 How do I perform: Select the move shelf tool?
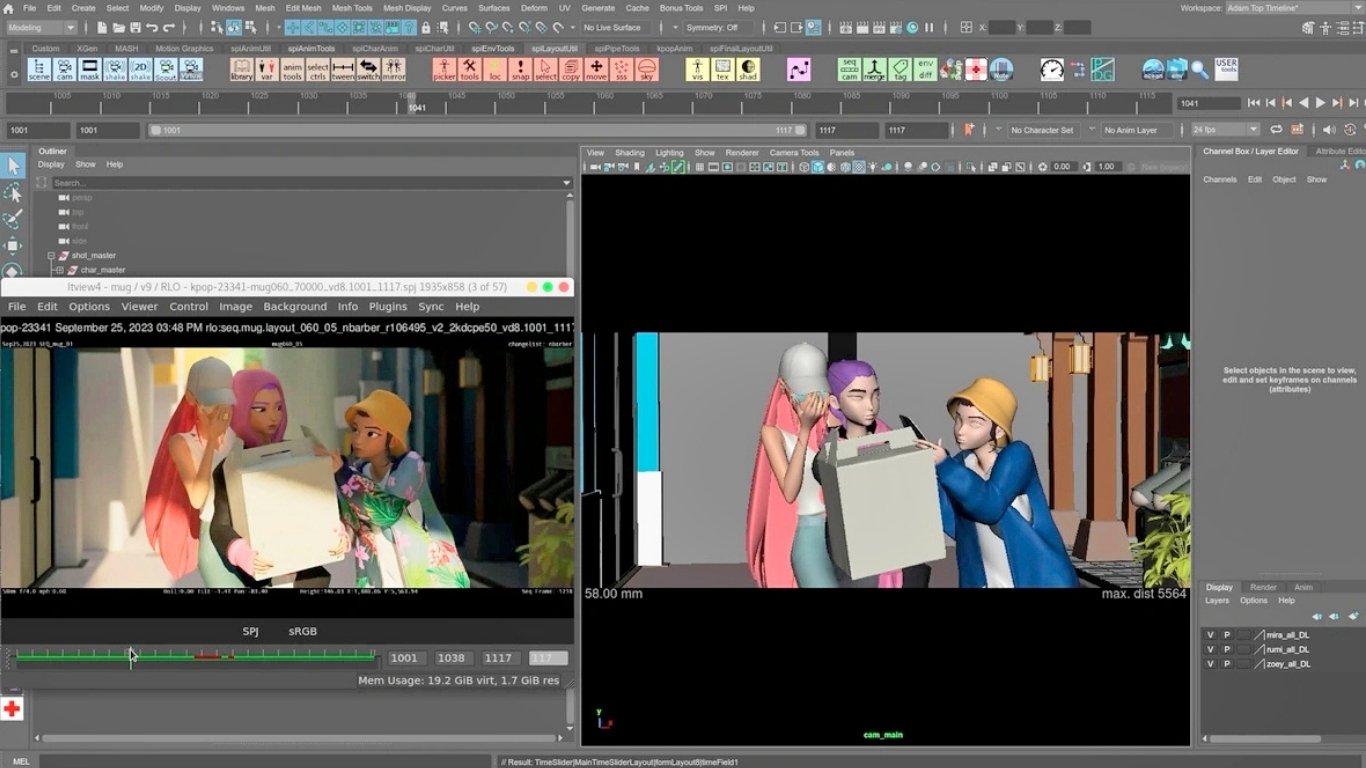pyautogui.click(x=596, y=70)
